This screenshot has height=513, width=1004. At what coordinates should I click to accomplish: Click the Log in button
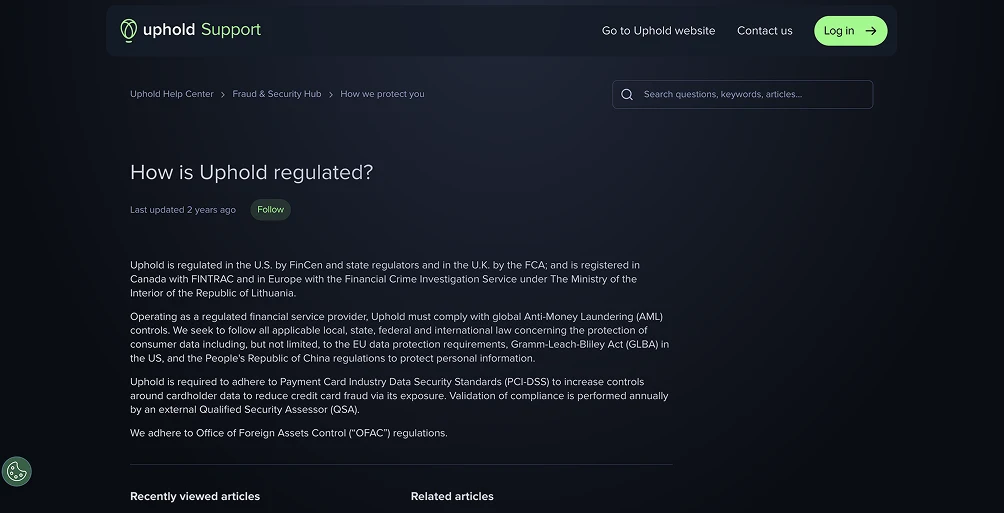[x=850, y=31]
